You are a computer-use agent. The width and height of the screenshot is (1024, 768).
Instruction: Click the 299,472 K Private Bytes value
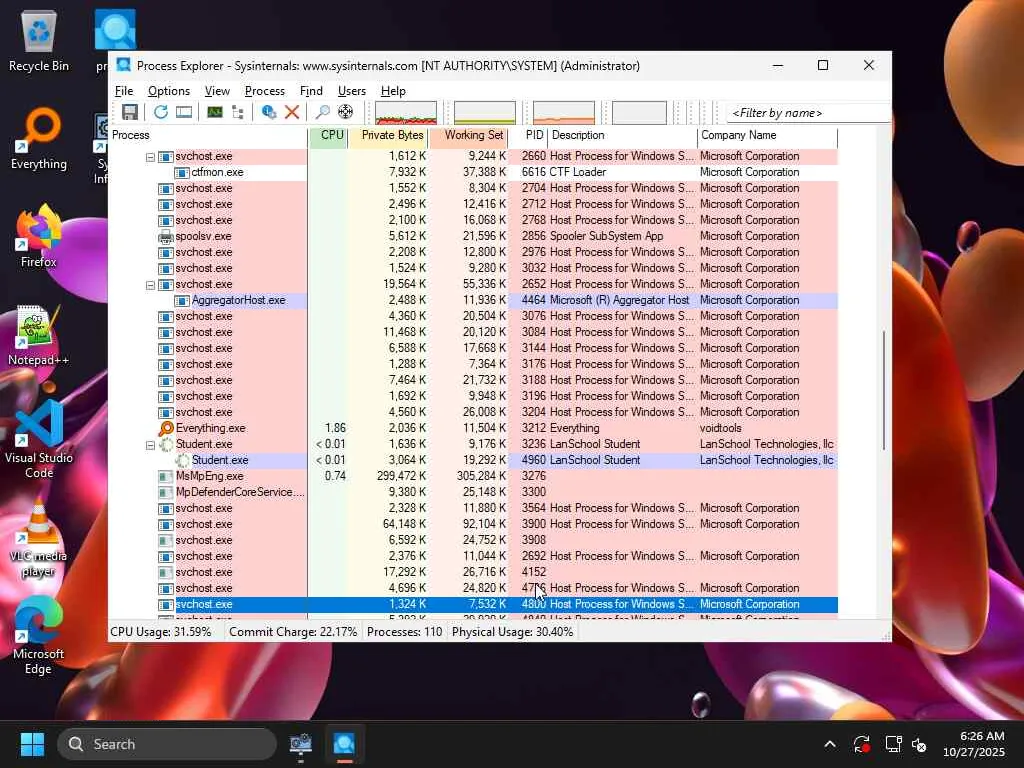point(402,476)
